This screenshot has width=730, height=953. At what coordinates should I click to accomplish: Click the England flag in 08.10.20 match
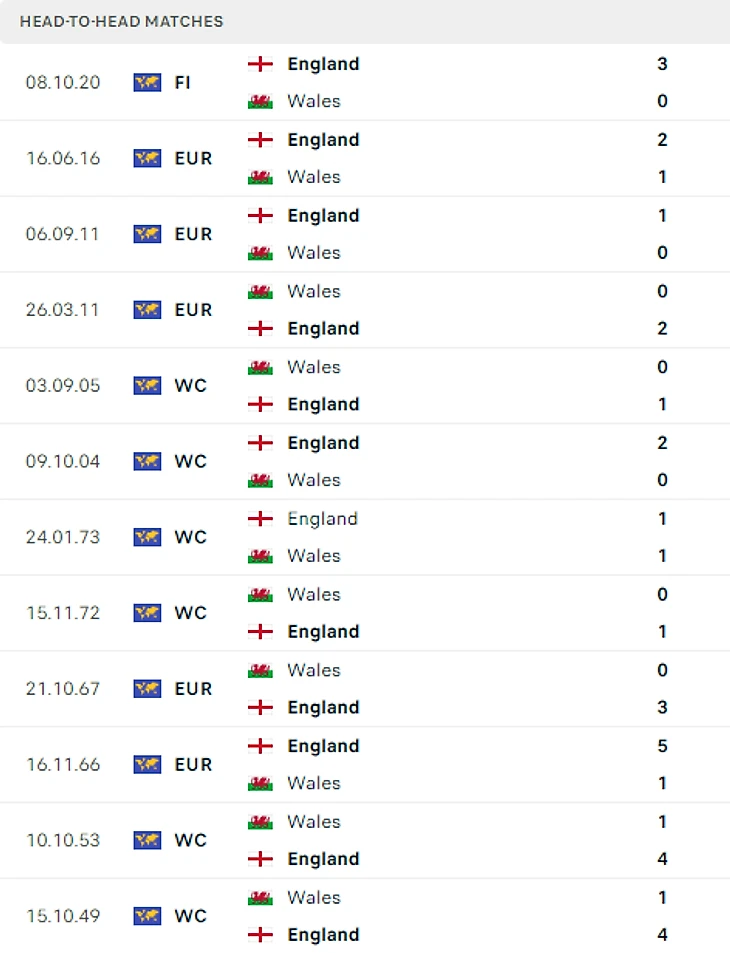(x=260, y=64)
